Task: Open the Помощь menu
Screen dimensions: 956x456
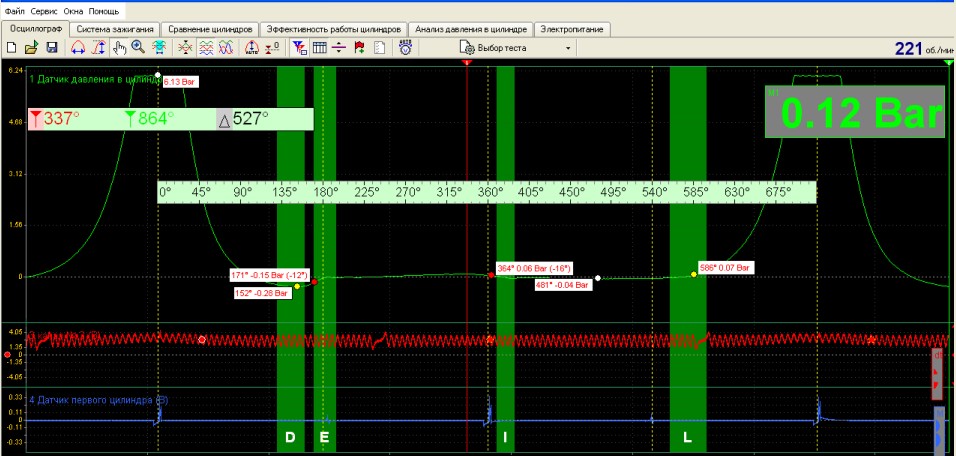Action: tap(104, 12)
